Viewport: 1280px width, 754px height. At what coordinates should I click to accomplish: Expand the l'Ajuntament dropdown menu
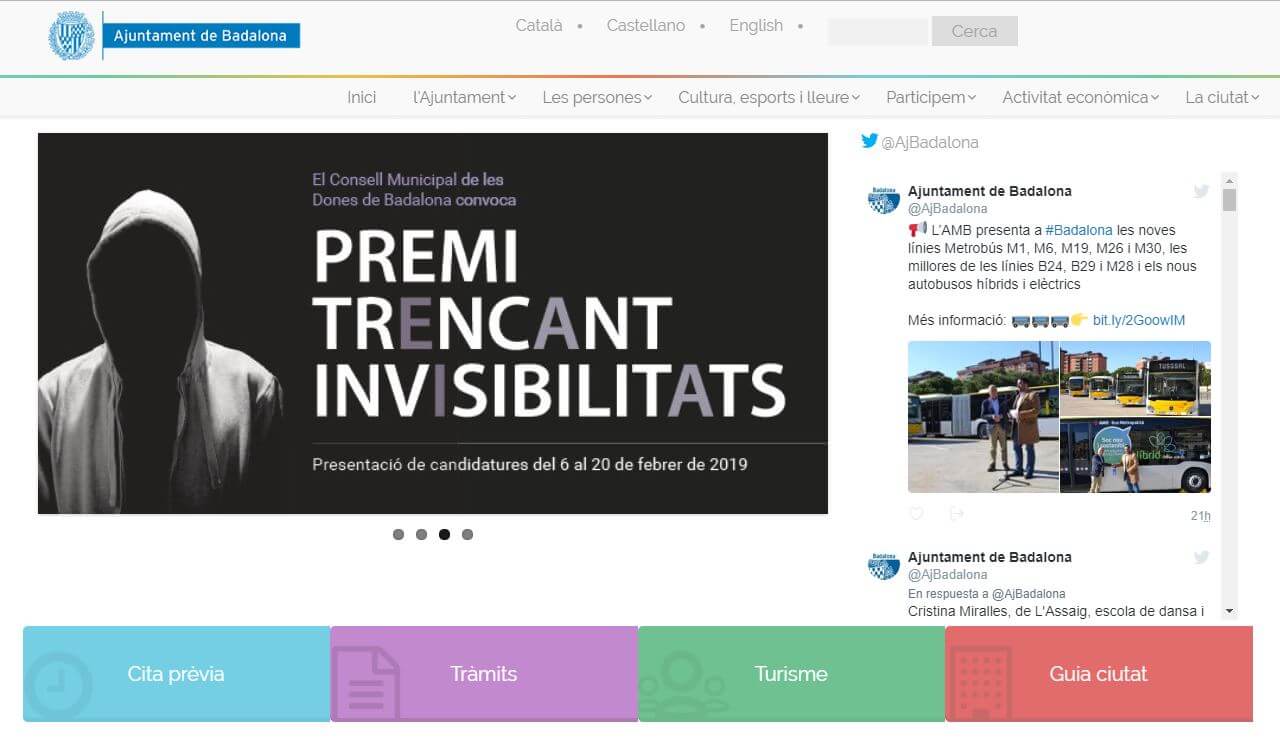464,97
